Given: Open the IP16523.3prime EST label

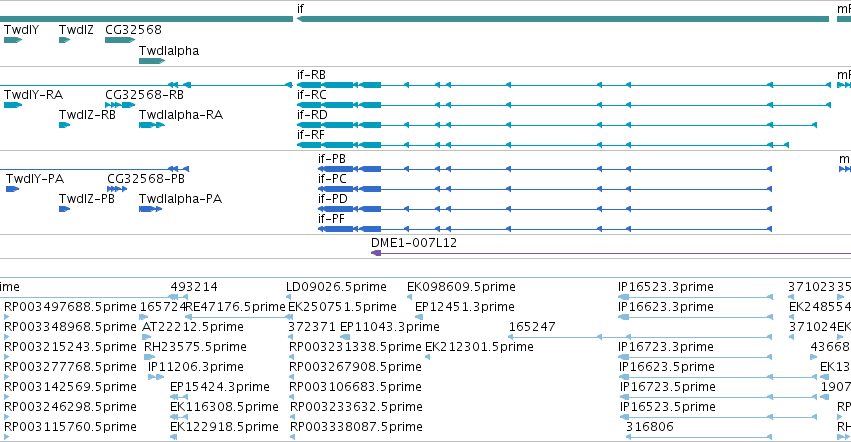Looking at the screenshot, I should (666, 287).
